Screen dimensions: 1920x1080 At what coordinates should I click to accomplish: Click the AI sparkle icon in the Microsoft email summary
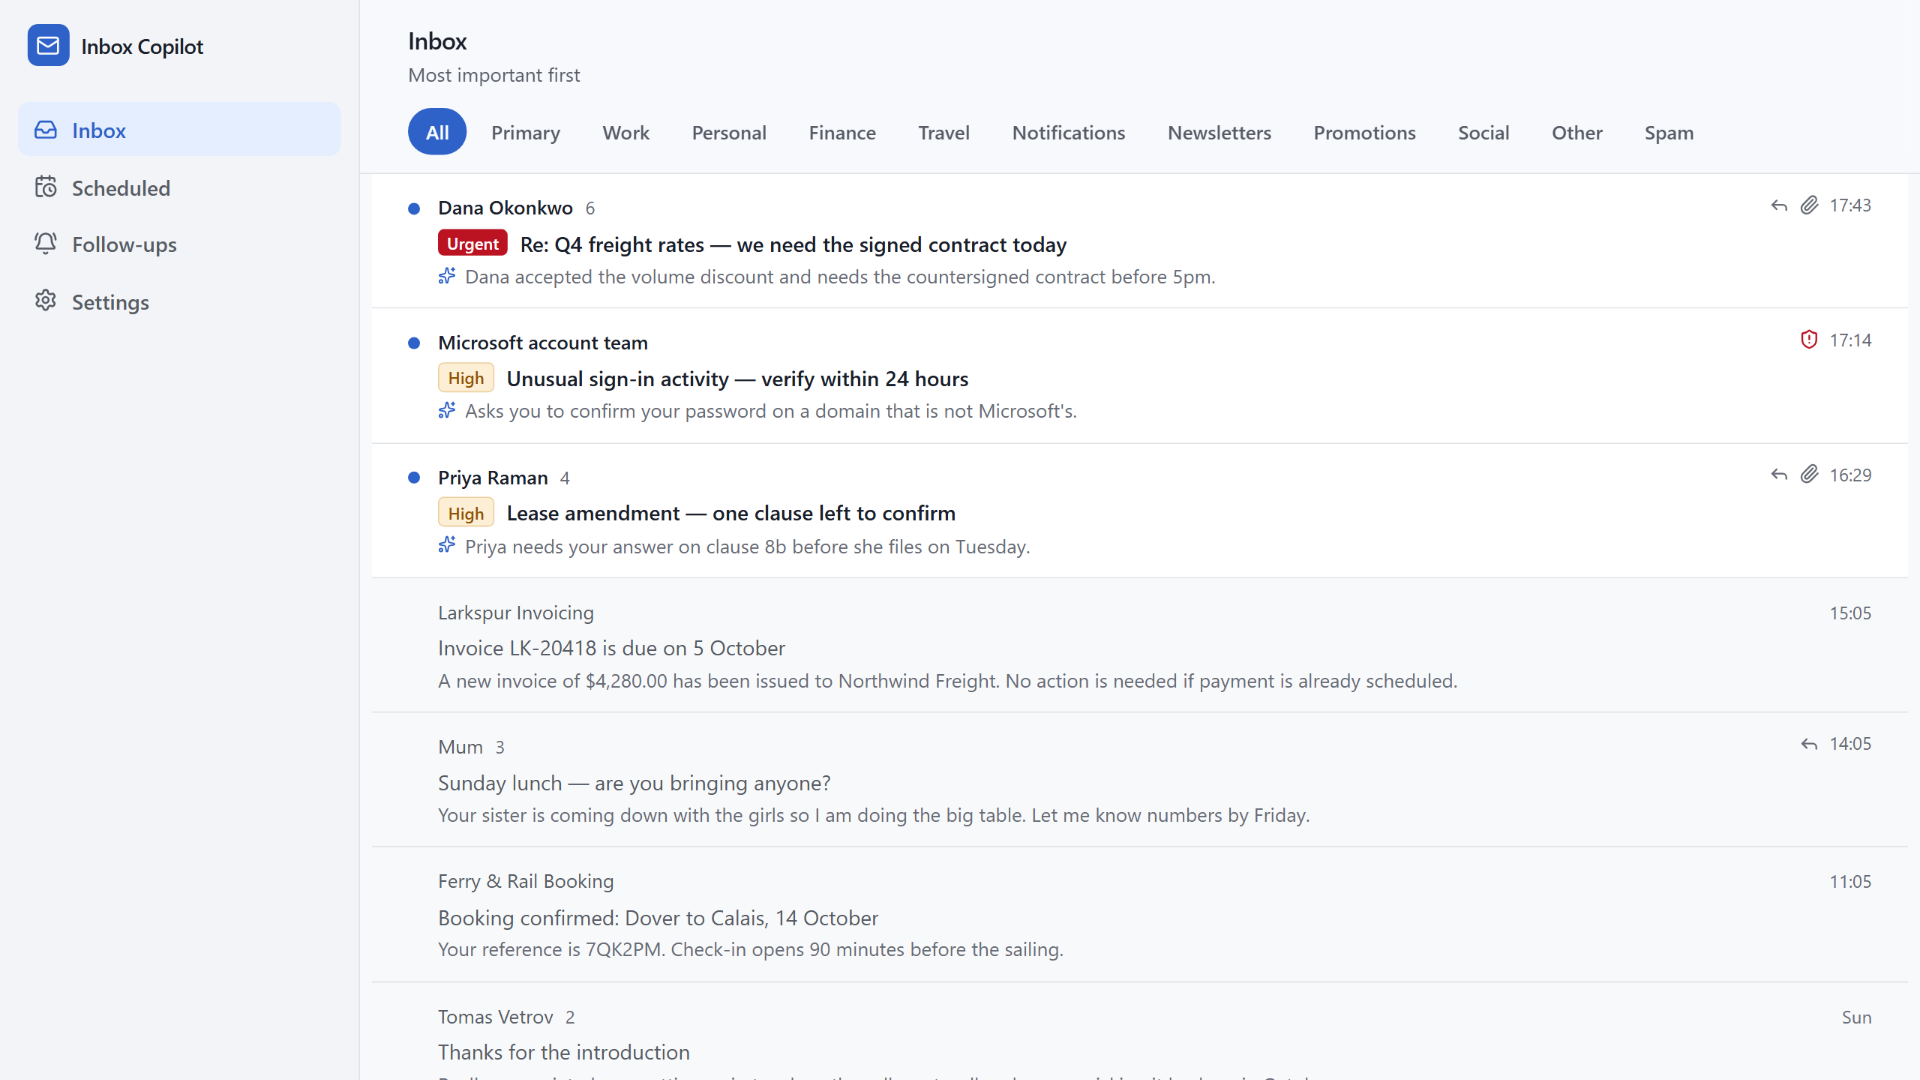[447, 410]
